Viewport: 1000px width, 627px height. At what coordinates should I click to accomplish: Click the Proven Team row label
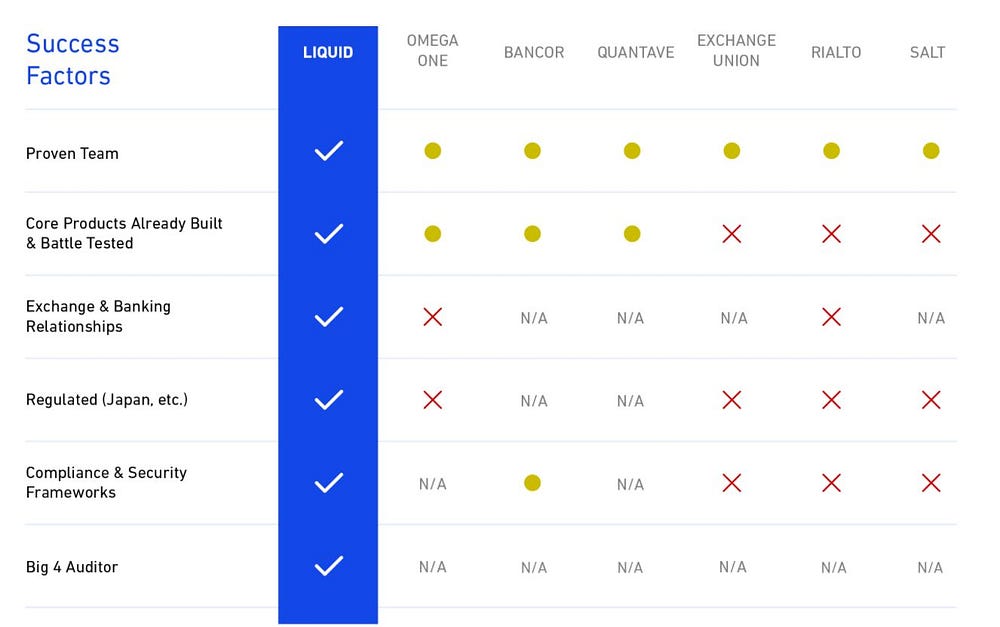[72, 154]
